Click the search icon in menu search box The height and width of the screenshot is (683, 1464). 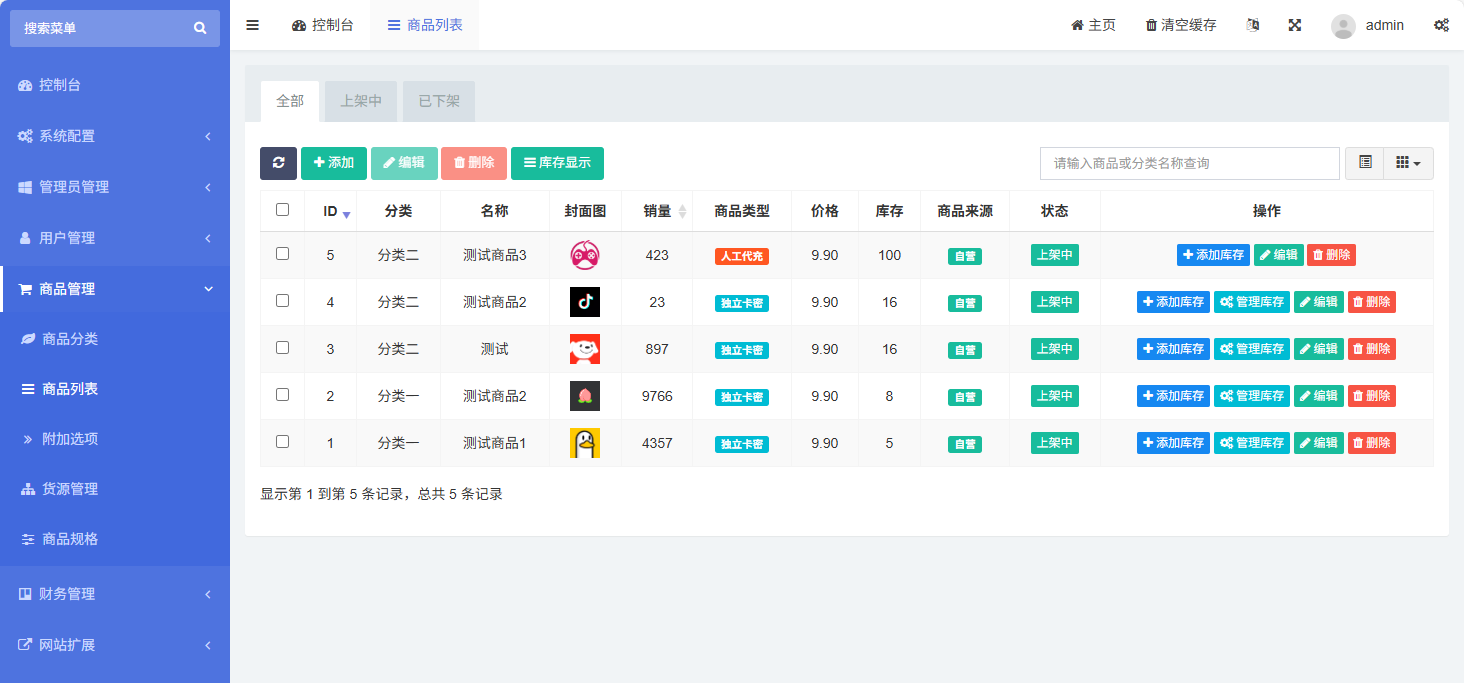tap(200, 28)
